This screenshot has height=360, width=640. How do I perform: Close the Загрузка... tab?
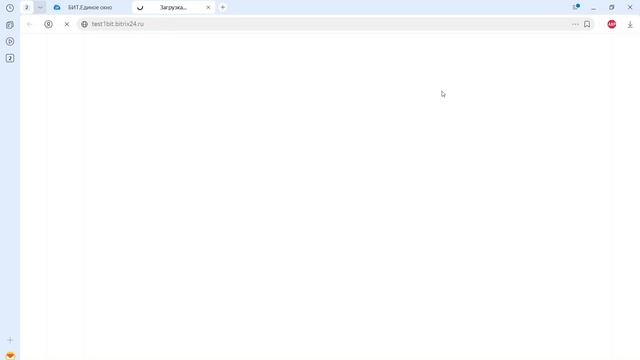click(208, 7)
